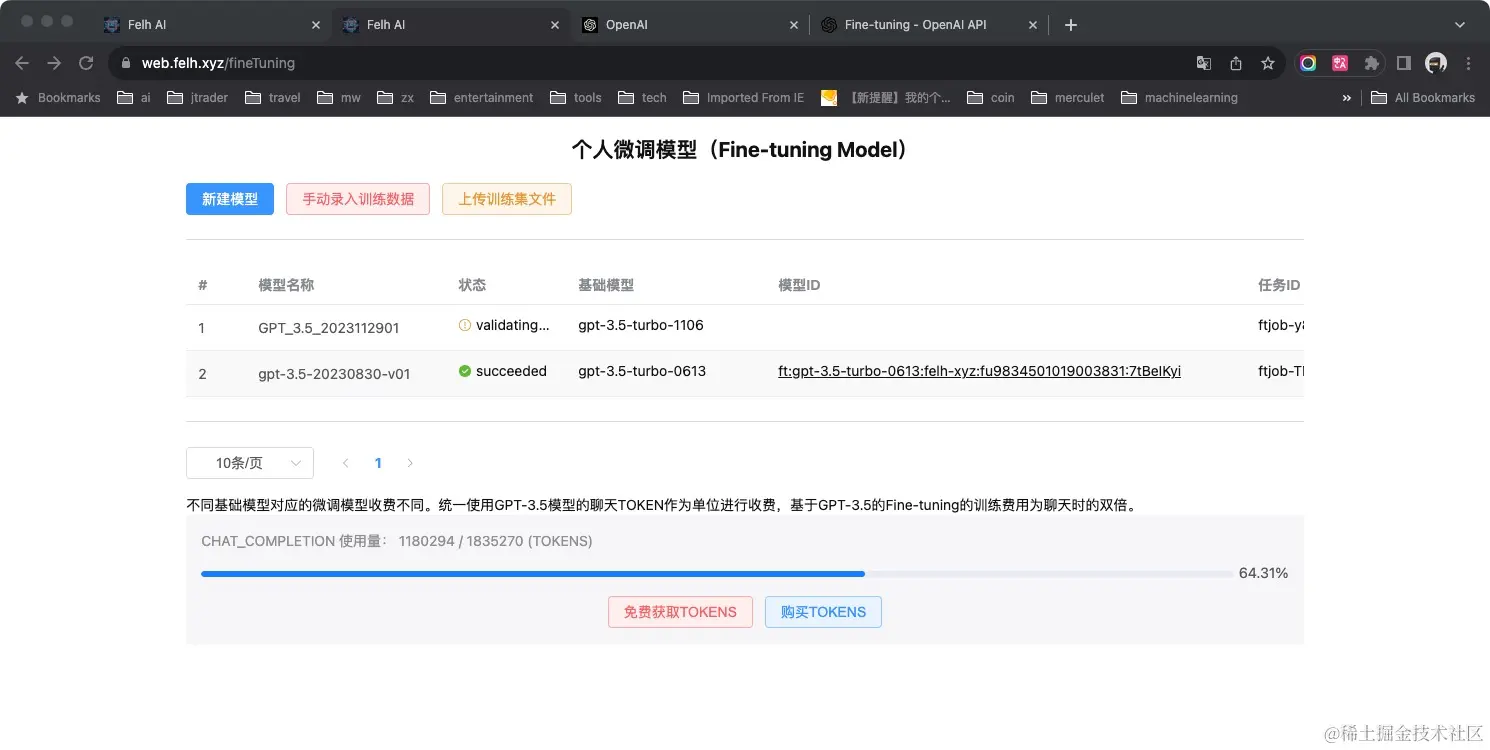Bookmark this page via the star icon
Screen dimensions: 1490x750
1268,62
